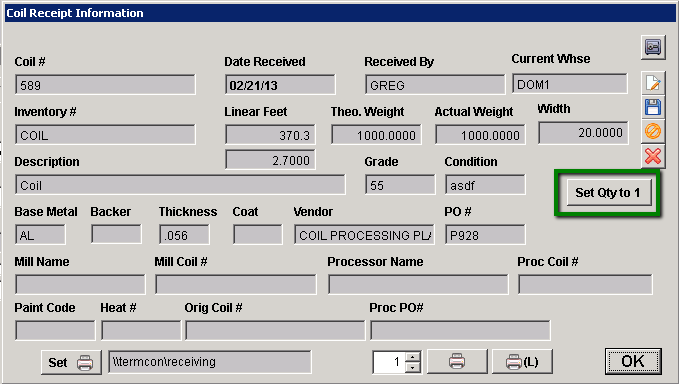
Task: Click the Received By field GREG
Action: (x=435, y=85)
